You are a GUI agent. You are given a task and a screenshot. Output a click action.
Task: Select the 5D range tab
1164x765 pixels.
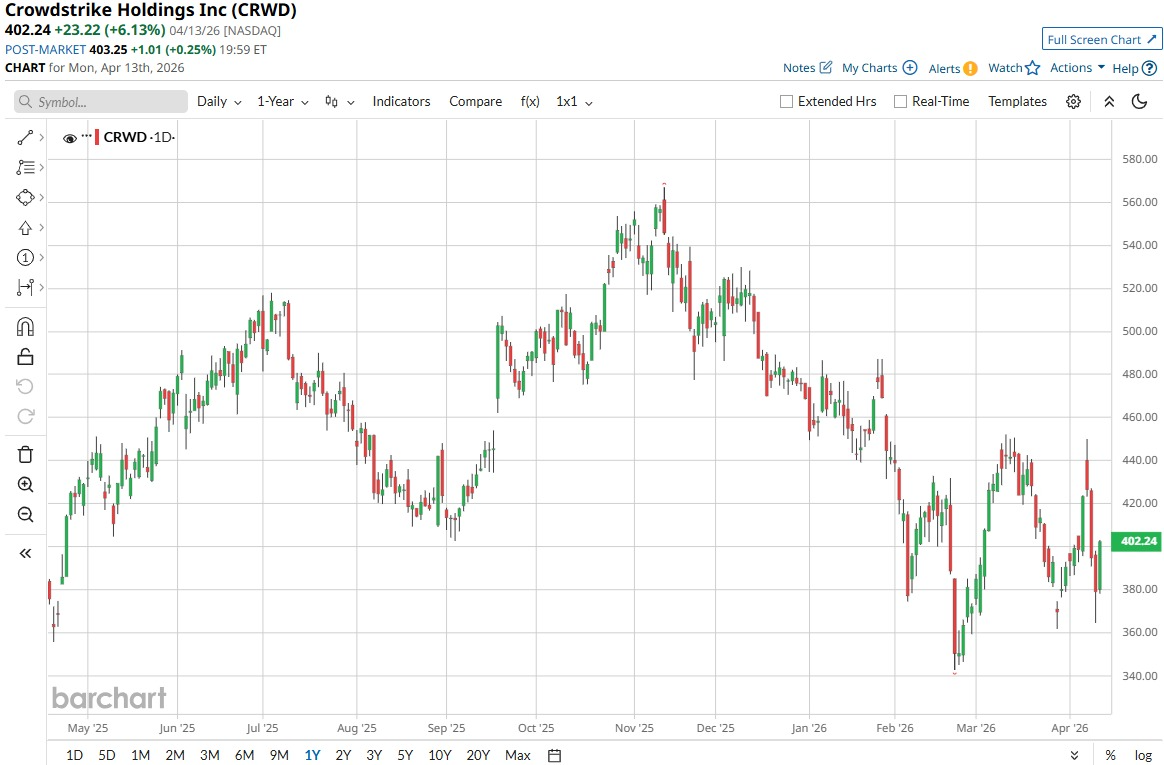point(107,755)
